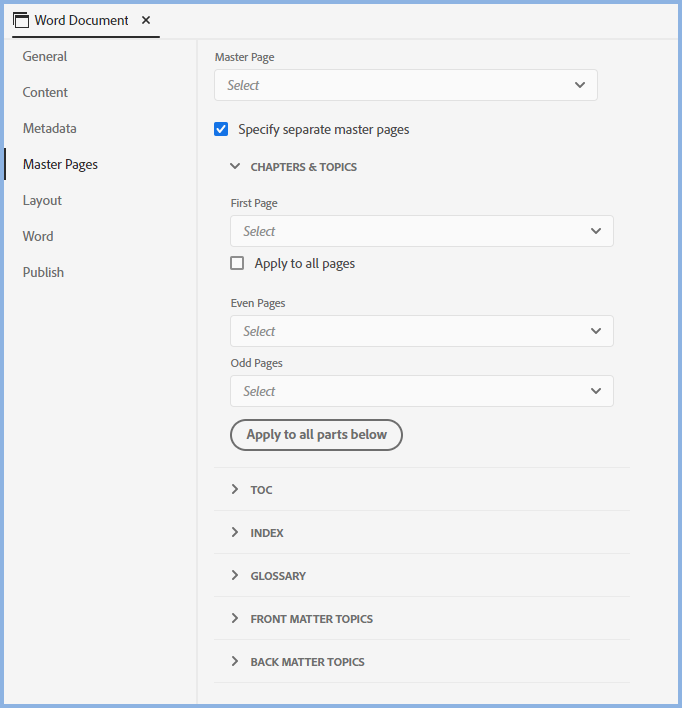Open the Word settings section

38,237
